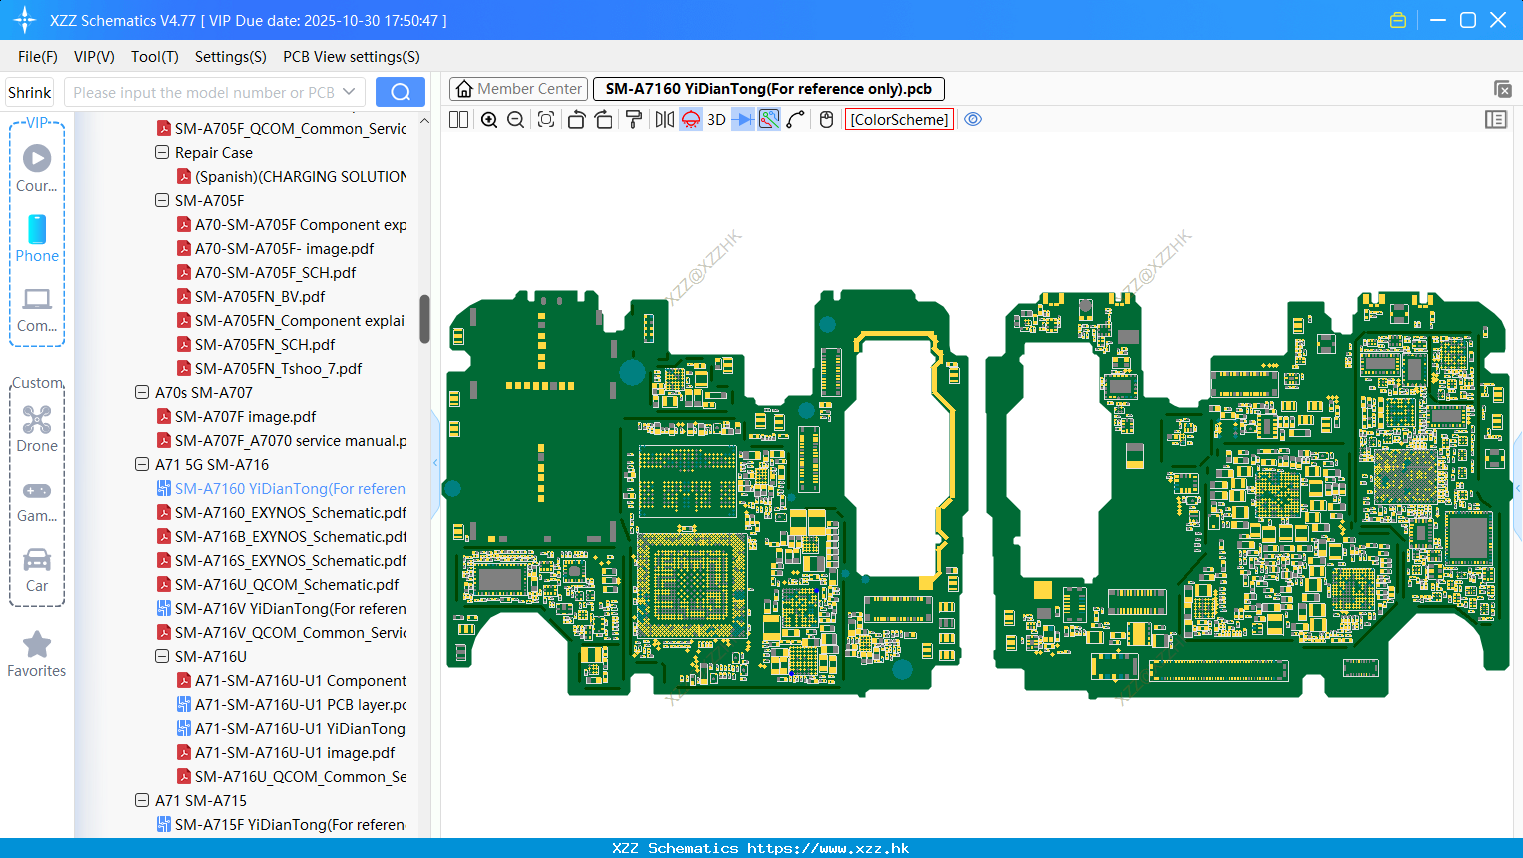
Task: Collapse the Repair Case folder
Action: point(162,153)
